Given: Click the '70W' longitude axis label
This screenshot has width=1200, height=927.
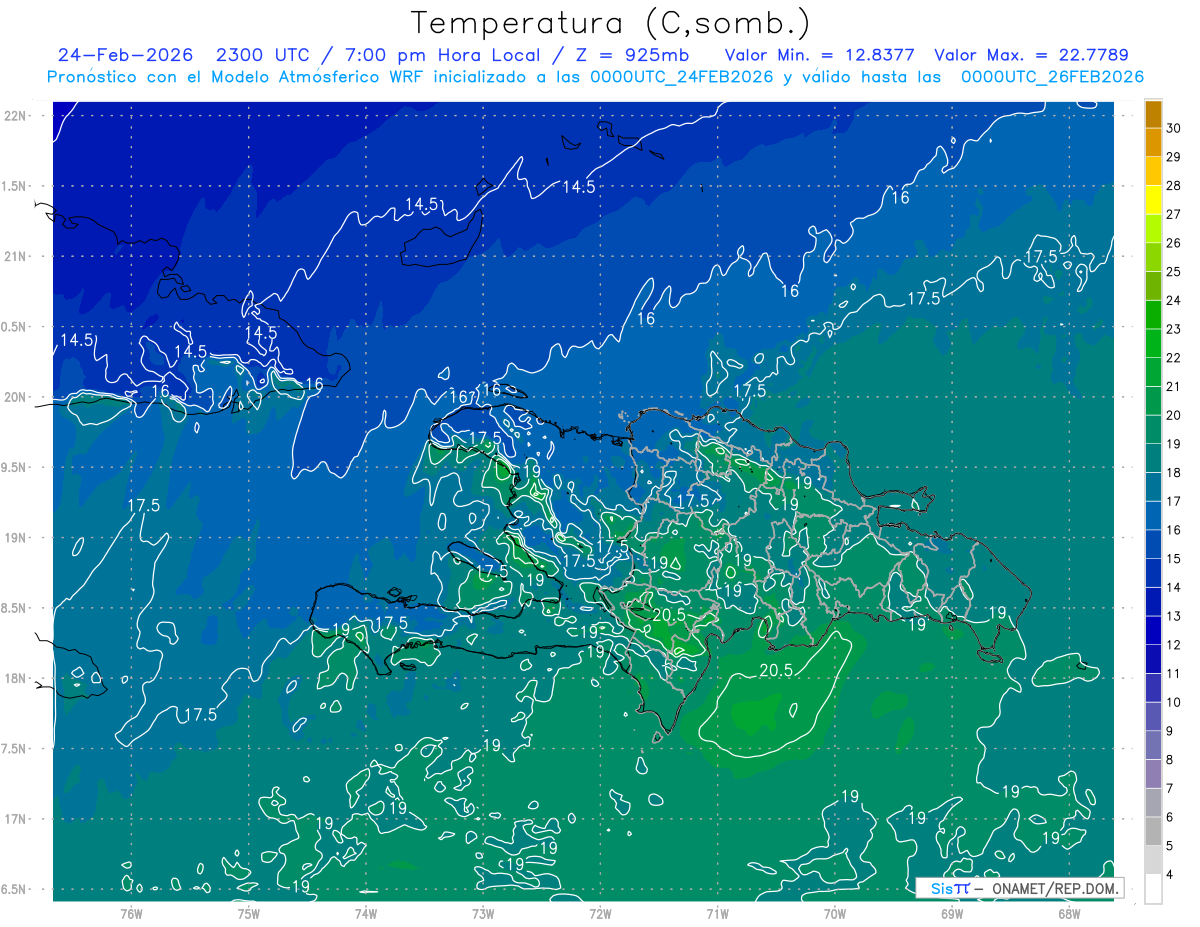Looking at the screenshot, I should click(x=835, y=913).
